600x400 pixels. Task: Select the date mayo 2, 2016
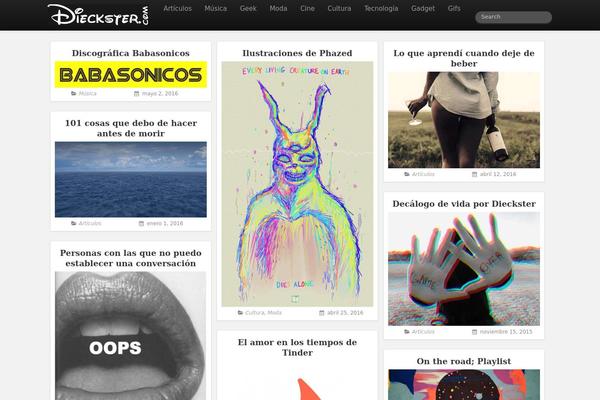pyautogui.click(x=160, y=93)
